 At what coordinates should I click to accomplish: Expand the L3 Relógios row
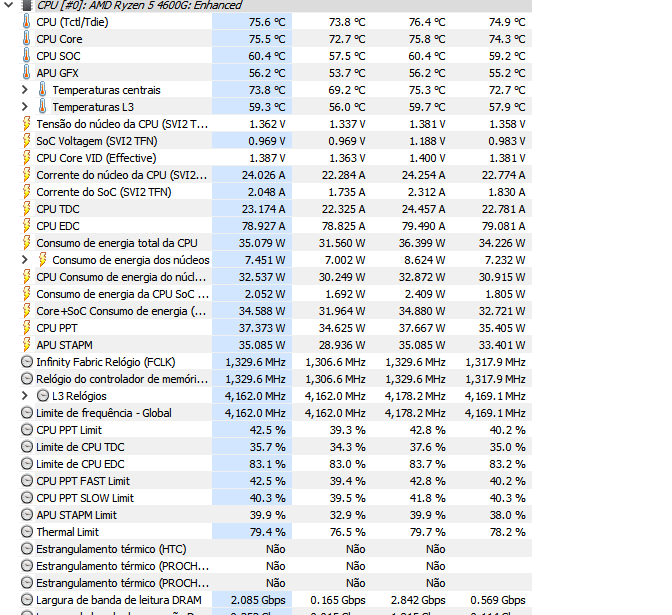pos(25,396)
